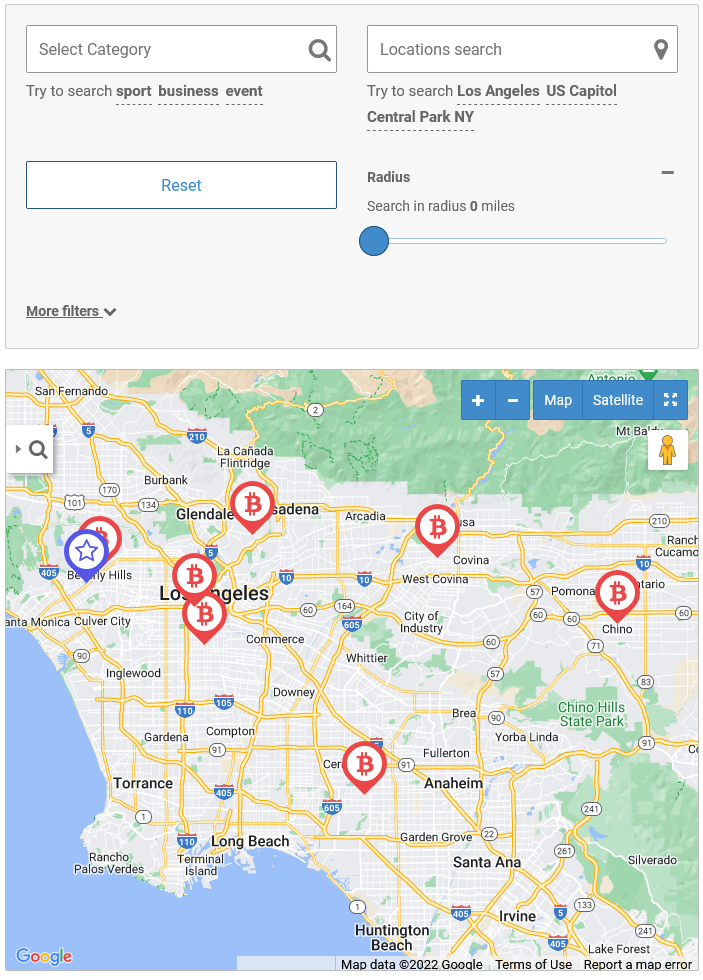Click the Santa Ana map label

[x=487, y=862]
